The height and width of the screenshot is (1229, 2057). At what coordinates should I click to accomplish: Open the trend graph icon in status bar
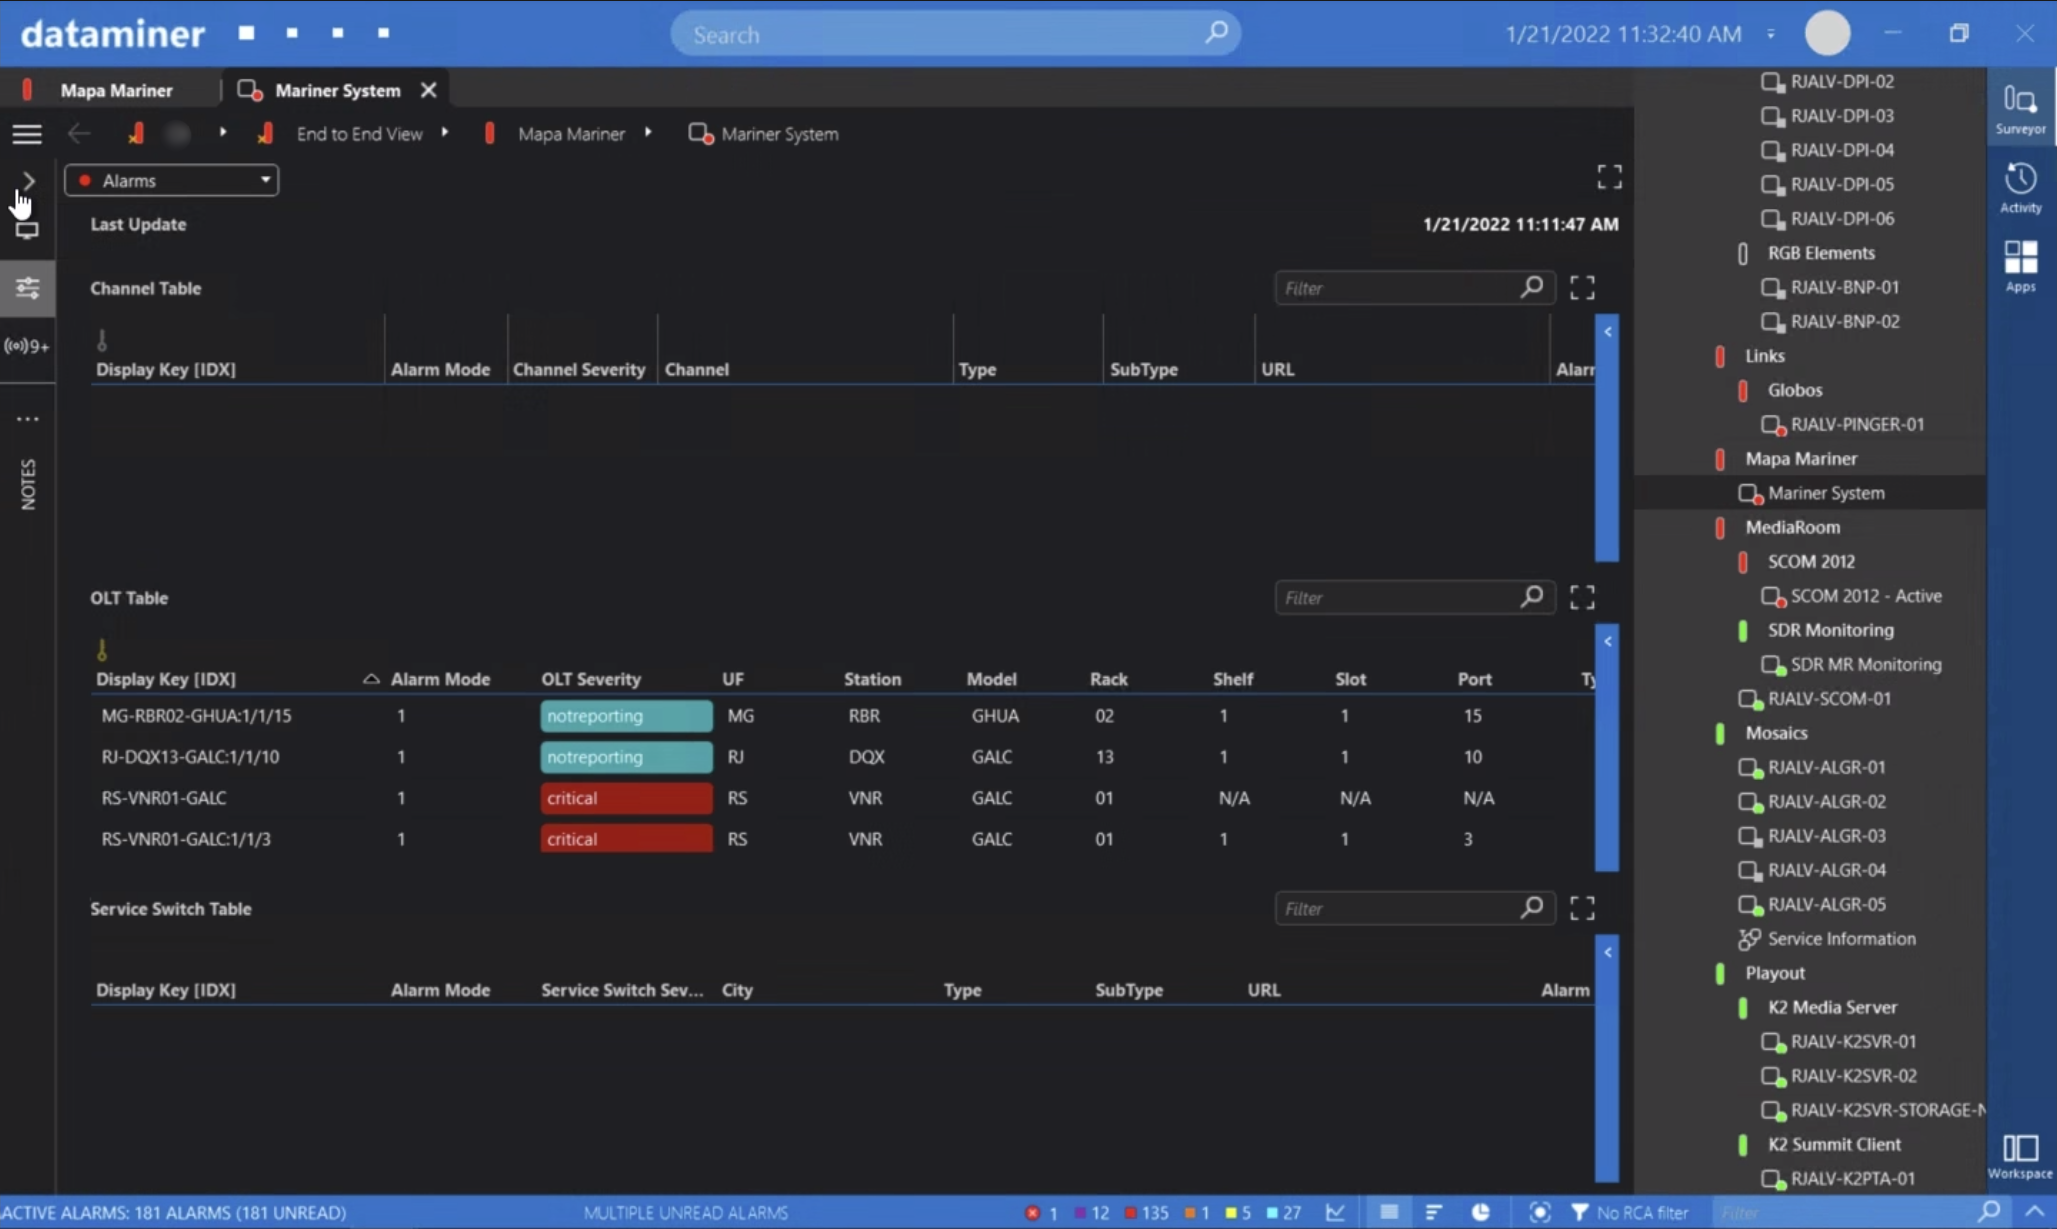click(x=1335, y=1212)
